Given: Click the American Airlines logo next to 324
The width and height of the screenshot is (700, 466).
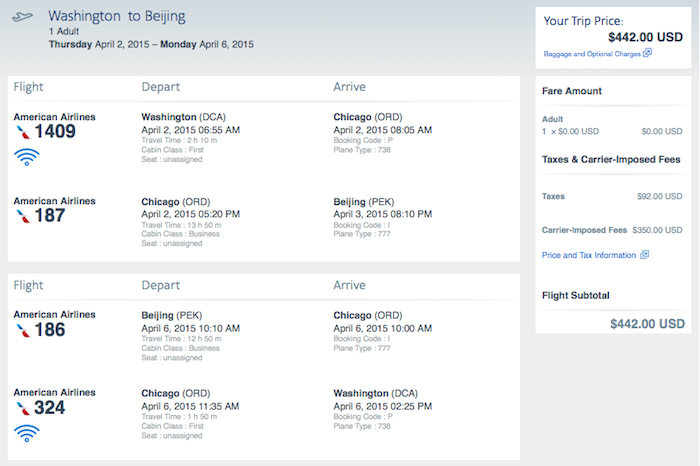Looking at the screenshot, I should (x=23, y=408).
